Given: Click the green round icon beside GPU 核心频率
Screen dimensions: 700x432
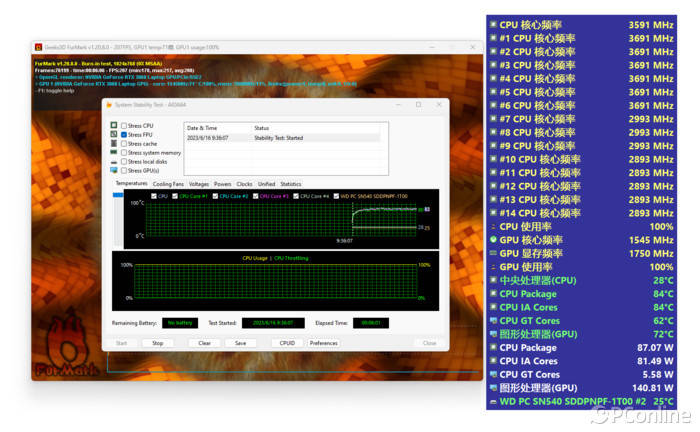Looking at the screenshot, I should coord(493,240).
